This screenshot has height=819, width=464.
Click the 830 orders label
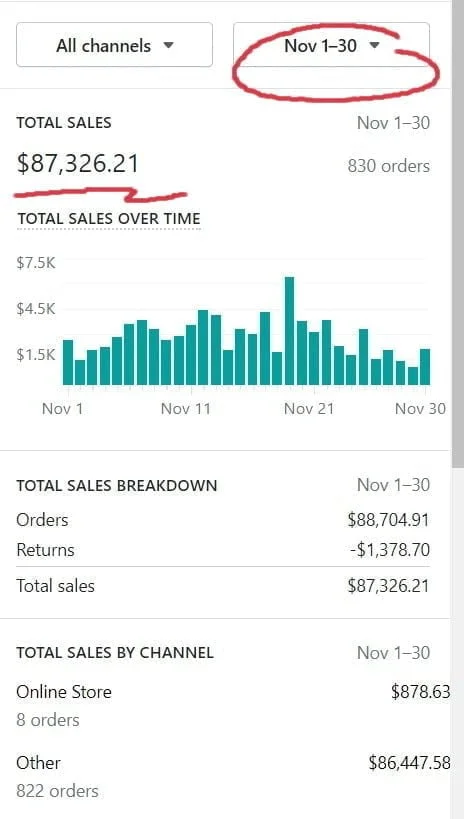click(389, 166)
